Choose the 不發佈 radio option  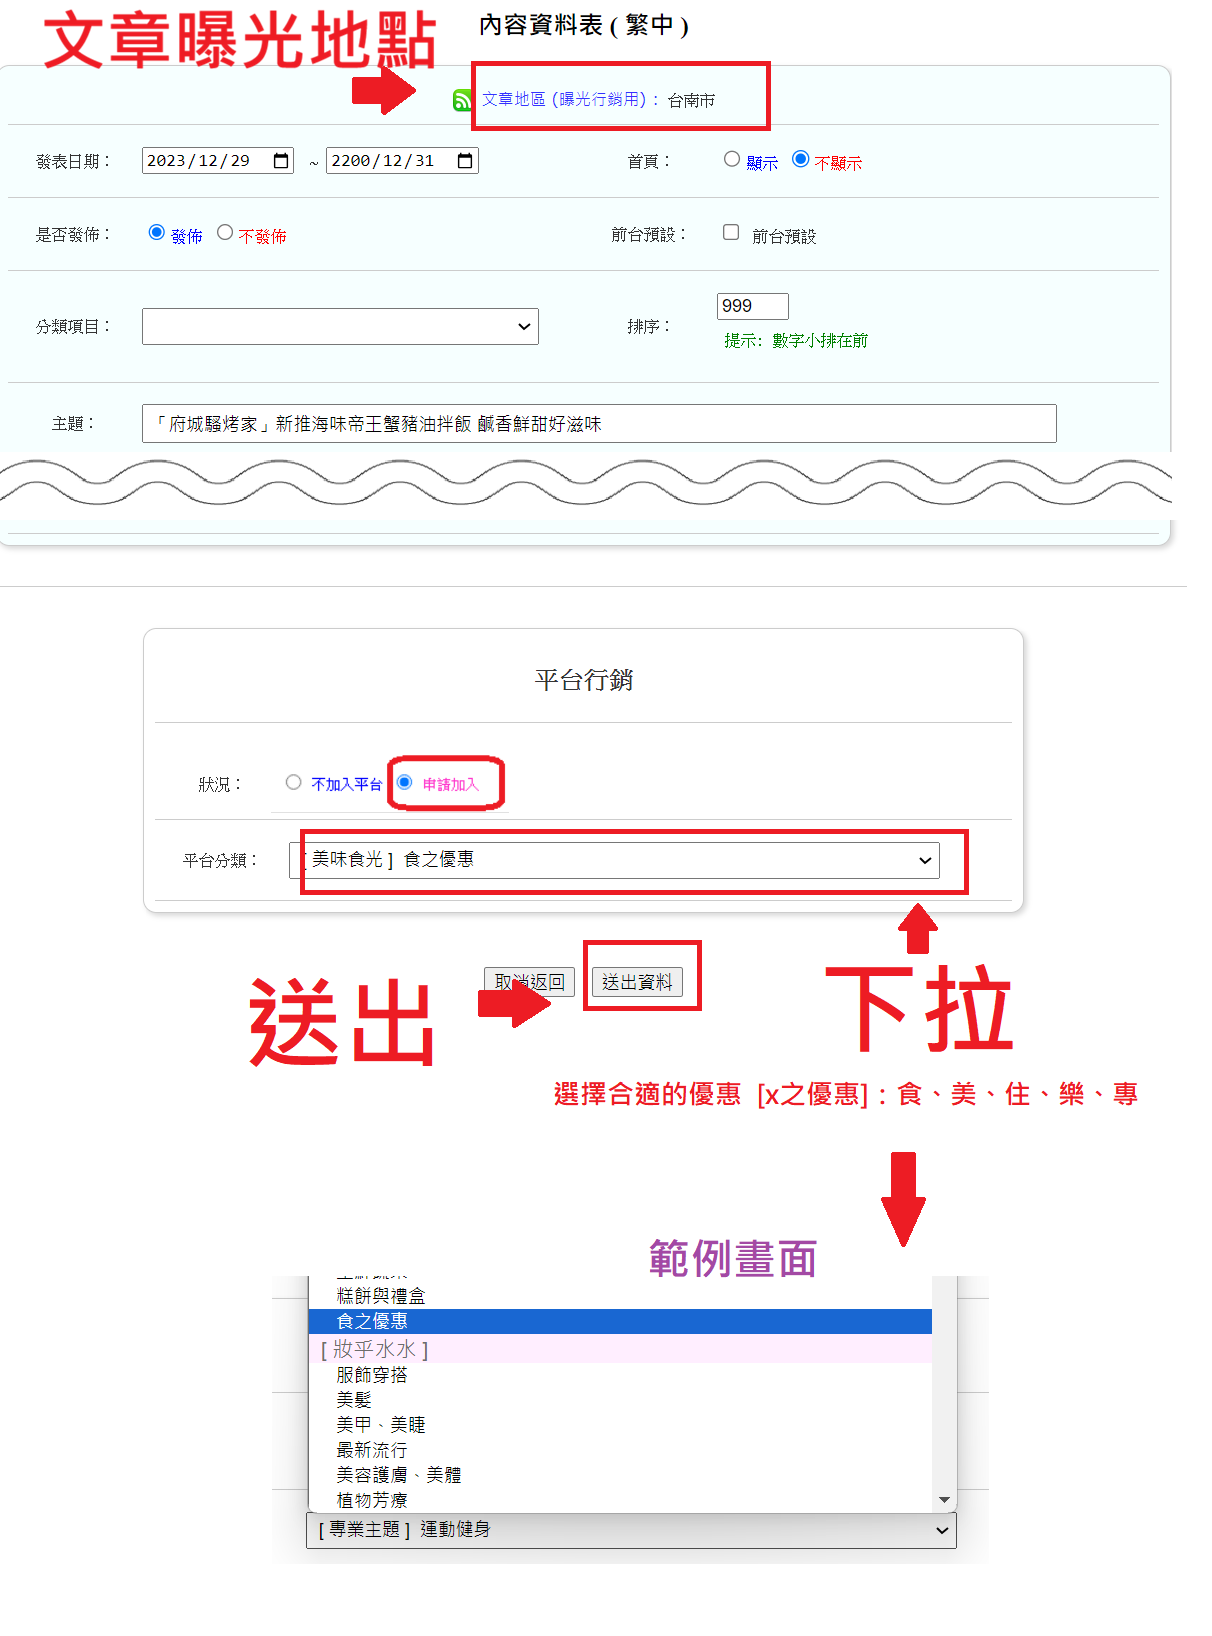225,233
